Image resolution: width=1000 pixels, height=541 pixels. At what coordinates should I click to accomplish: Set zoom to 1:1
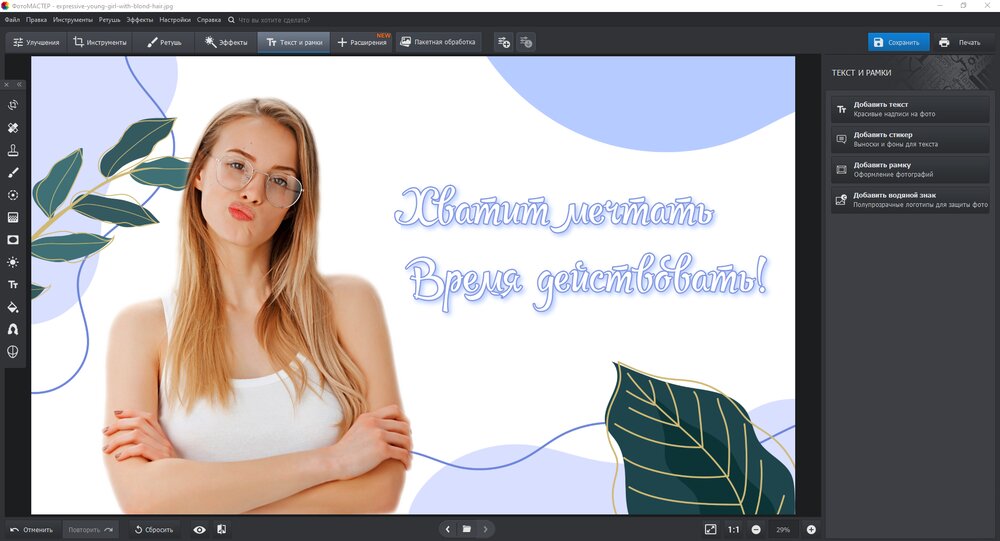coord(733,530)
